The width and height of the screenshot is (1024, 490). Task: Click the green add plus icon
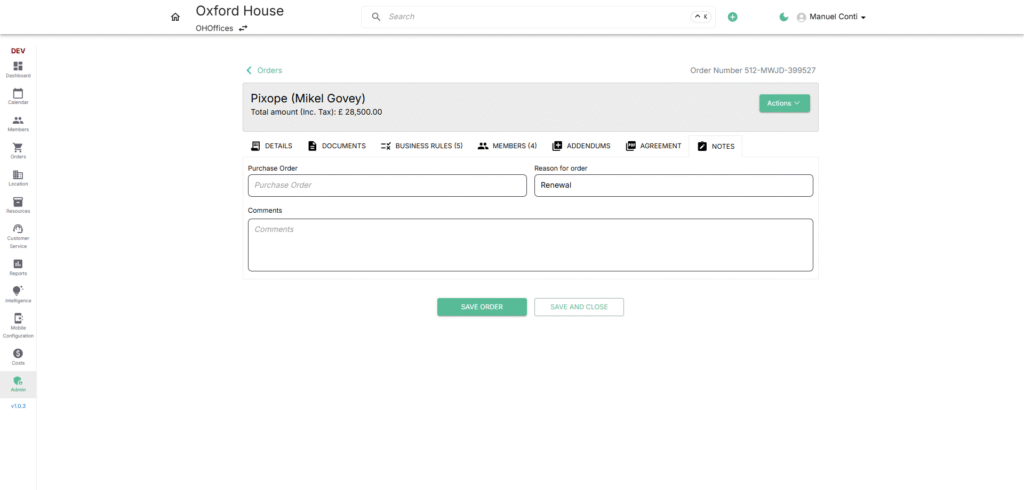[x=732, y=17]
